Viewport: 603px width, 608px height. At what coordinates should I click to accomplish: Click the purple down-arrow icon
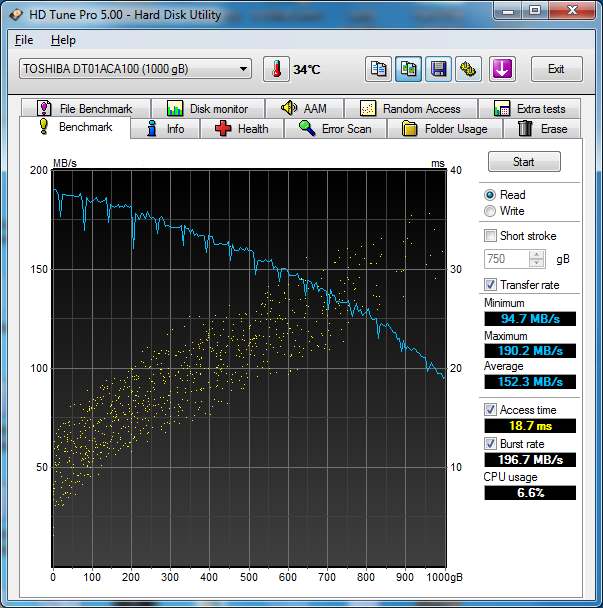click(501, 69)
